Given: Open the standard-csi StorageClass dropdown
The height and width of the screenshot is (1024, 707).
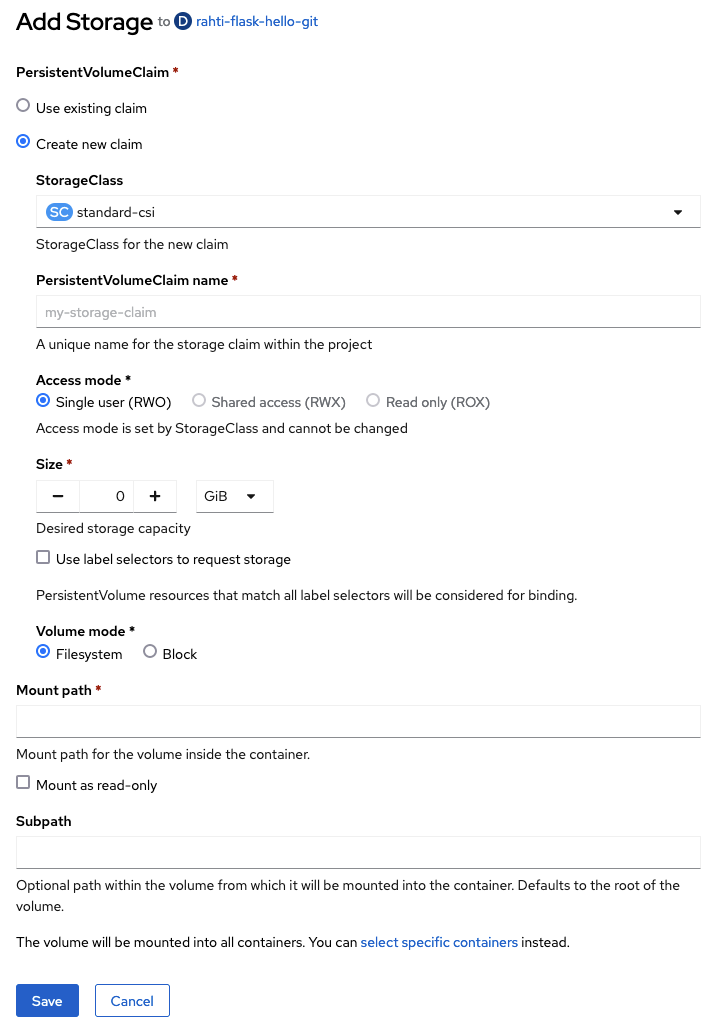Looking at the screenshot, I should point(368,212).
